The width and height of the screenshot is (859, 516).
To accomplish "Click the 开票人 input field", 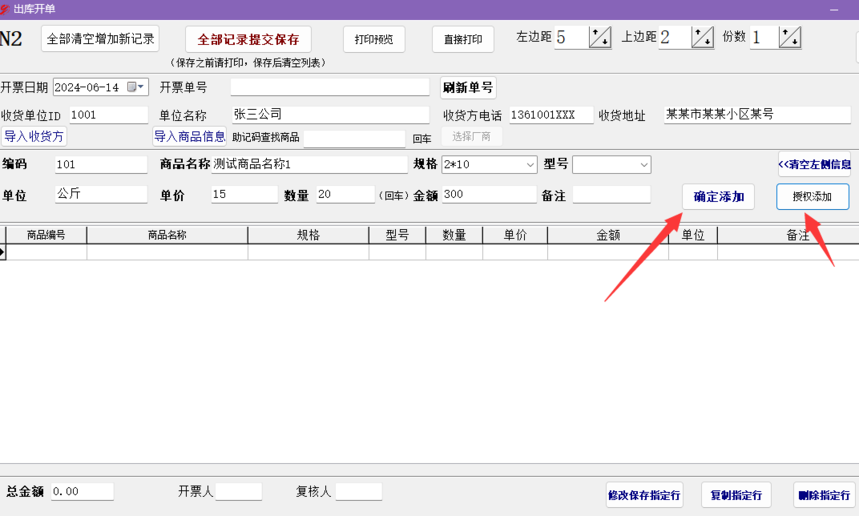I will pos(239,491).
